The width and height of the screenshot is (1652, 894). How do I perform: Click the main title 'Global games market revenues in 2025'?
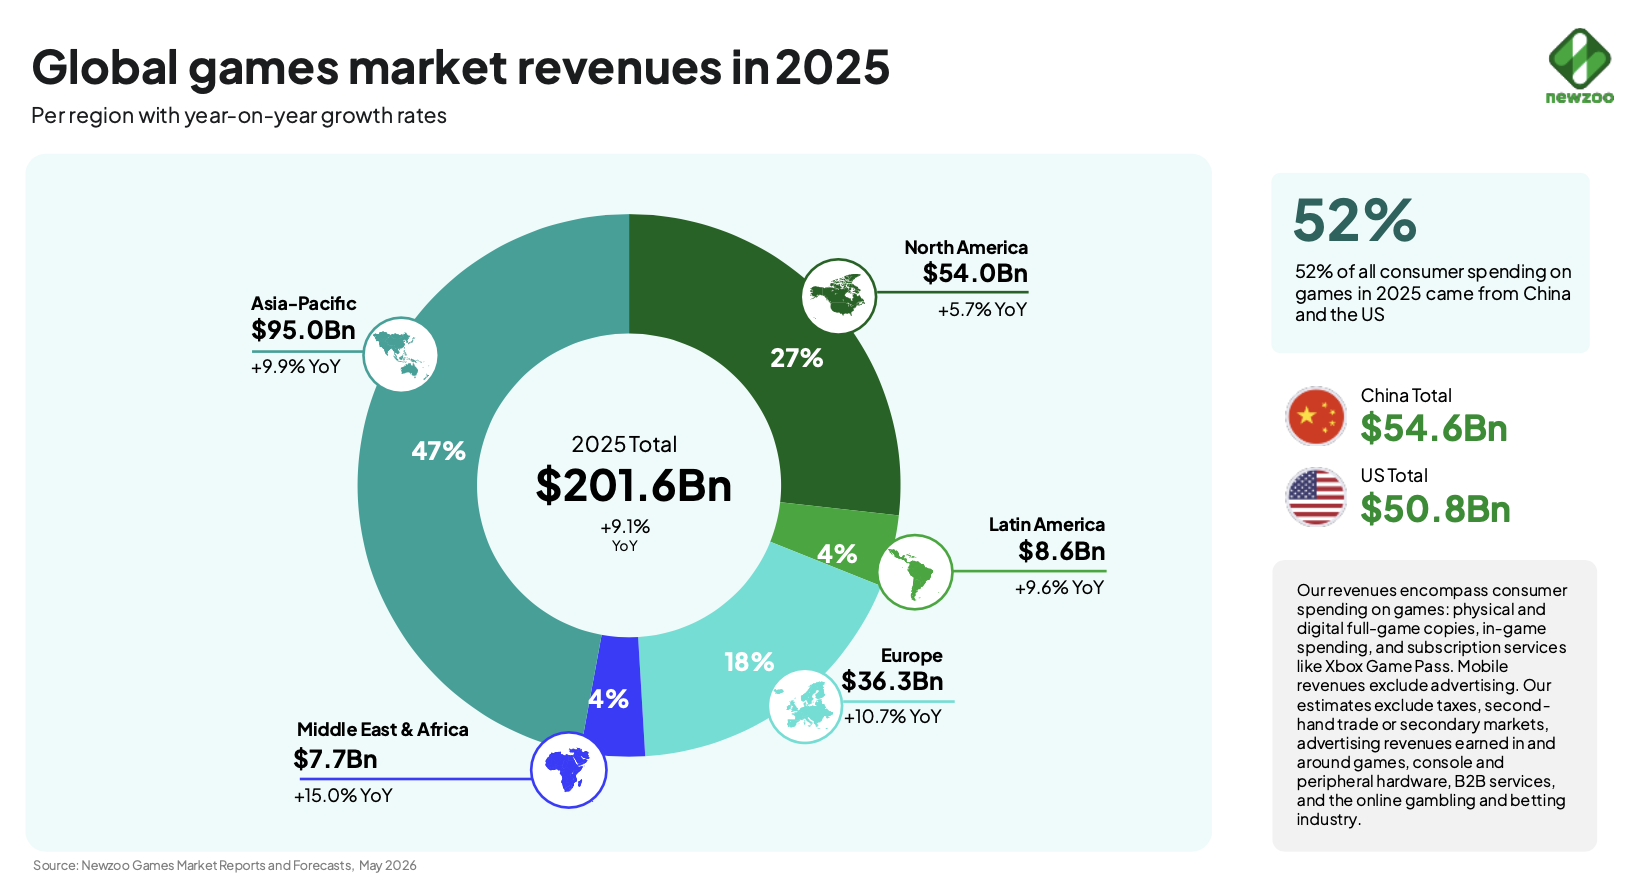click(460, 68)
